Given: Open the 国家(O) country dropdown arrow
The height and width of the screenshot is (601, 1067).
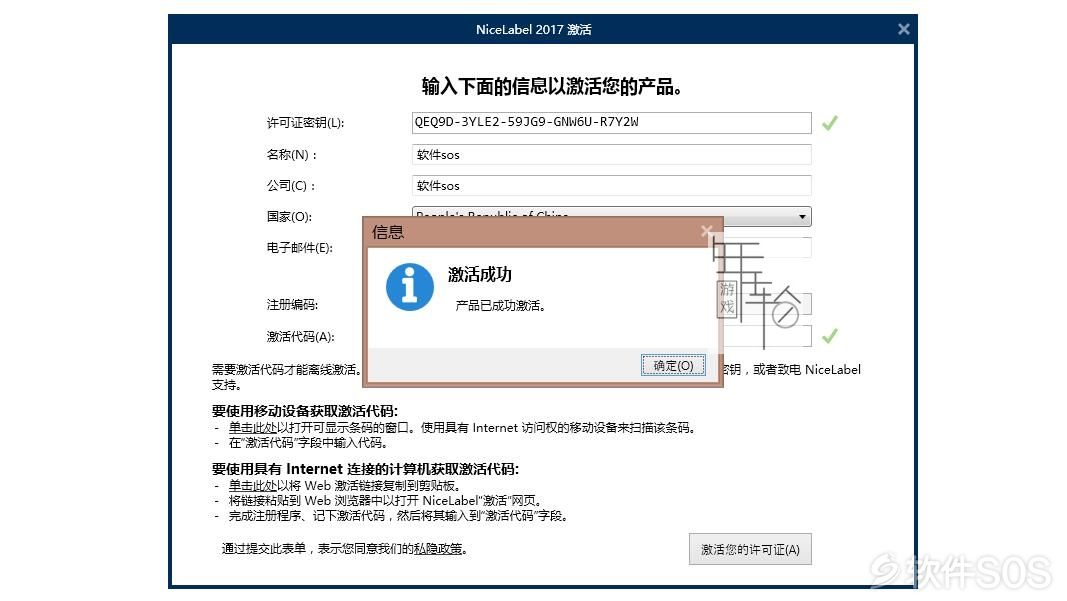Looking at the screenshot, I should coord(802,216).
